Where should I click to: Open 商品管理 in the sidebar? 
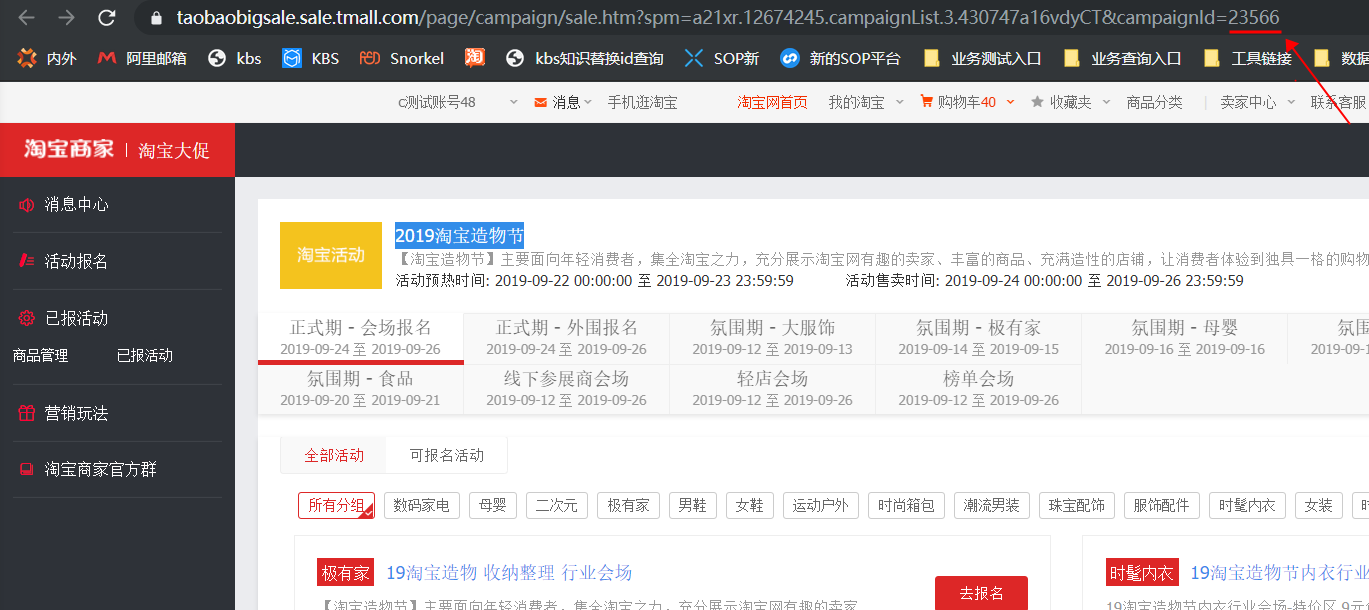click(40, 355)
